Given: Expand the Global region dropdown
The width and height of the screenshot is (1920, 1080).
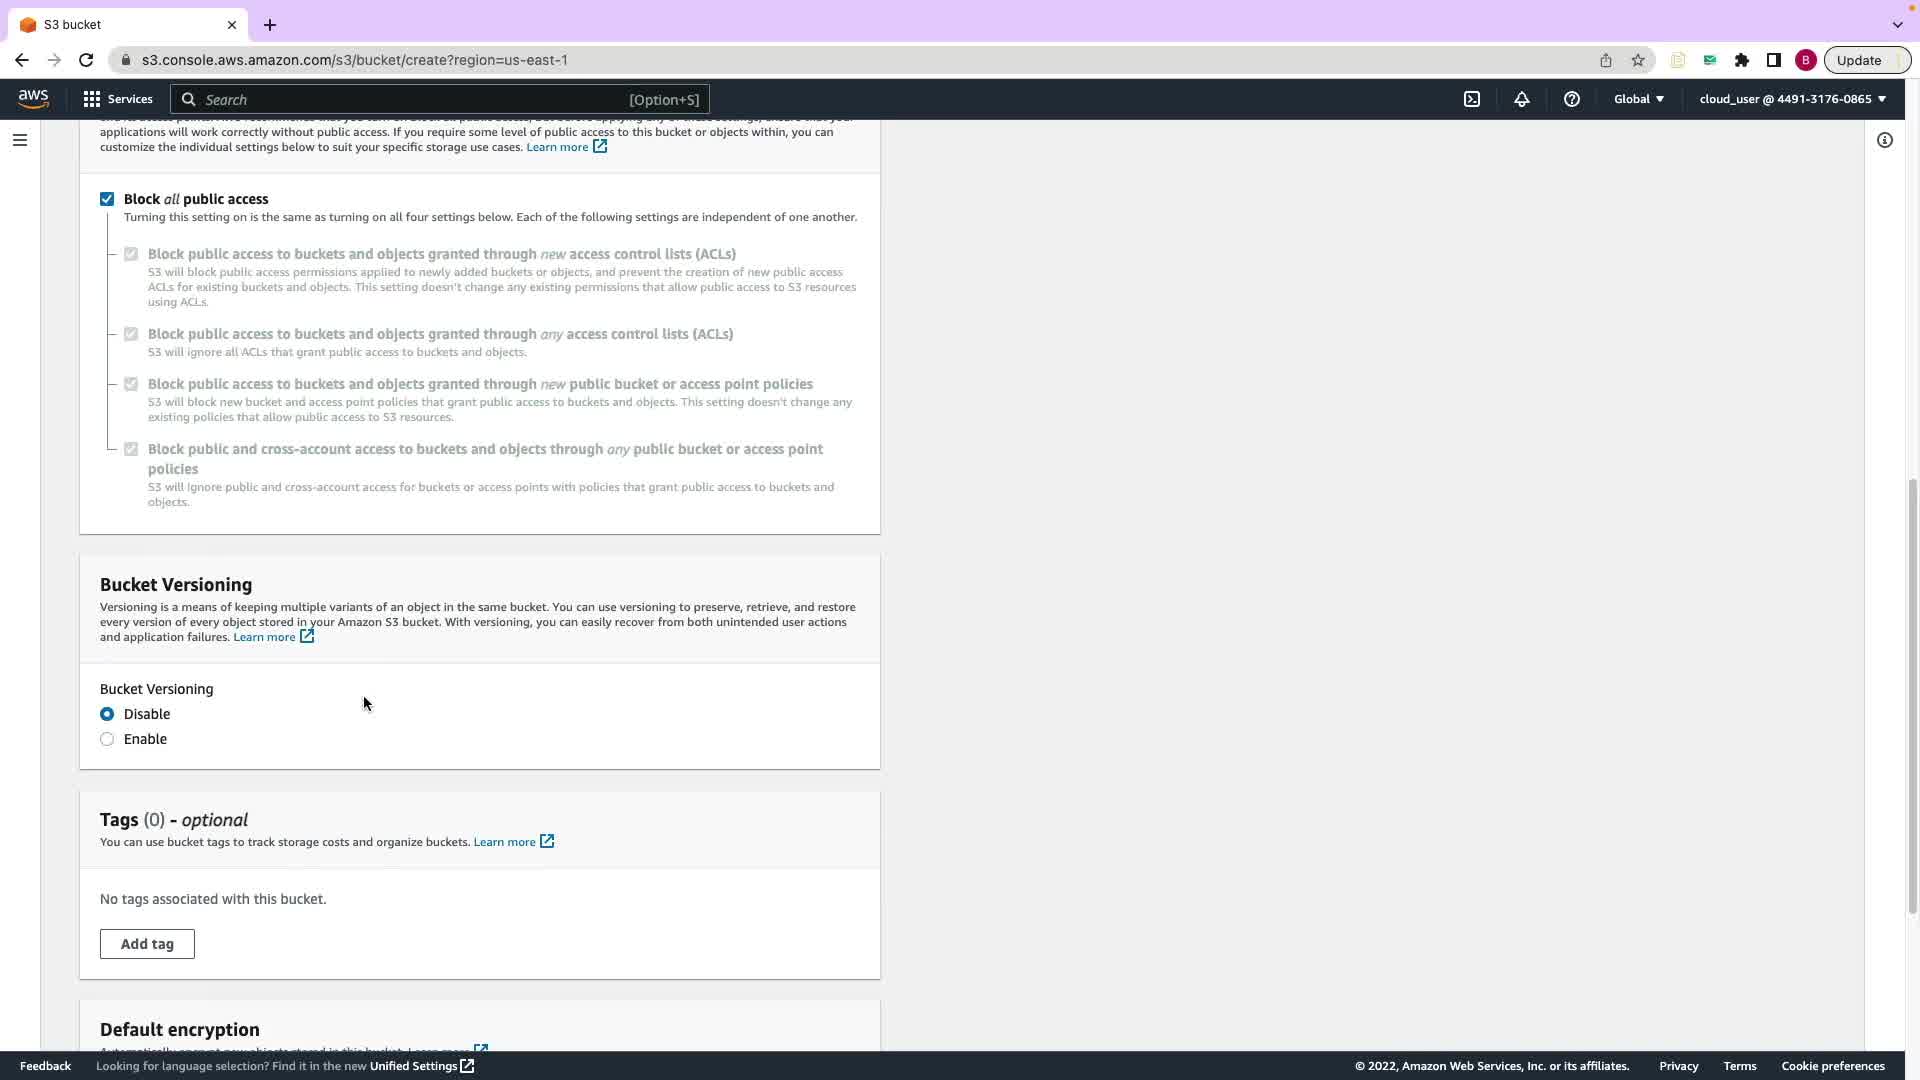Looking at the screenshot, I should tap(1638, 99).
